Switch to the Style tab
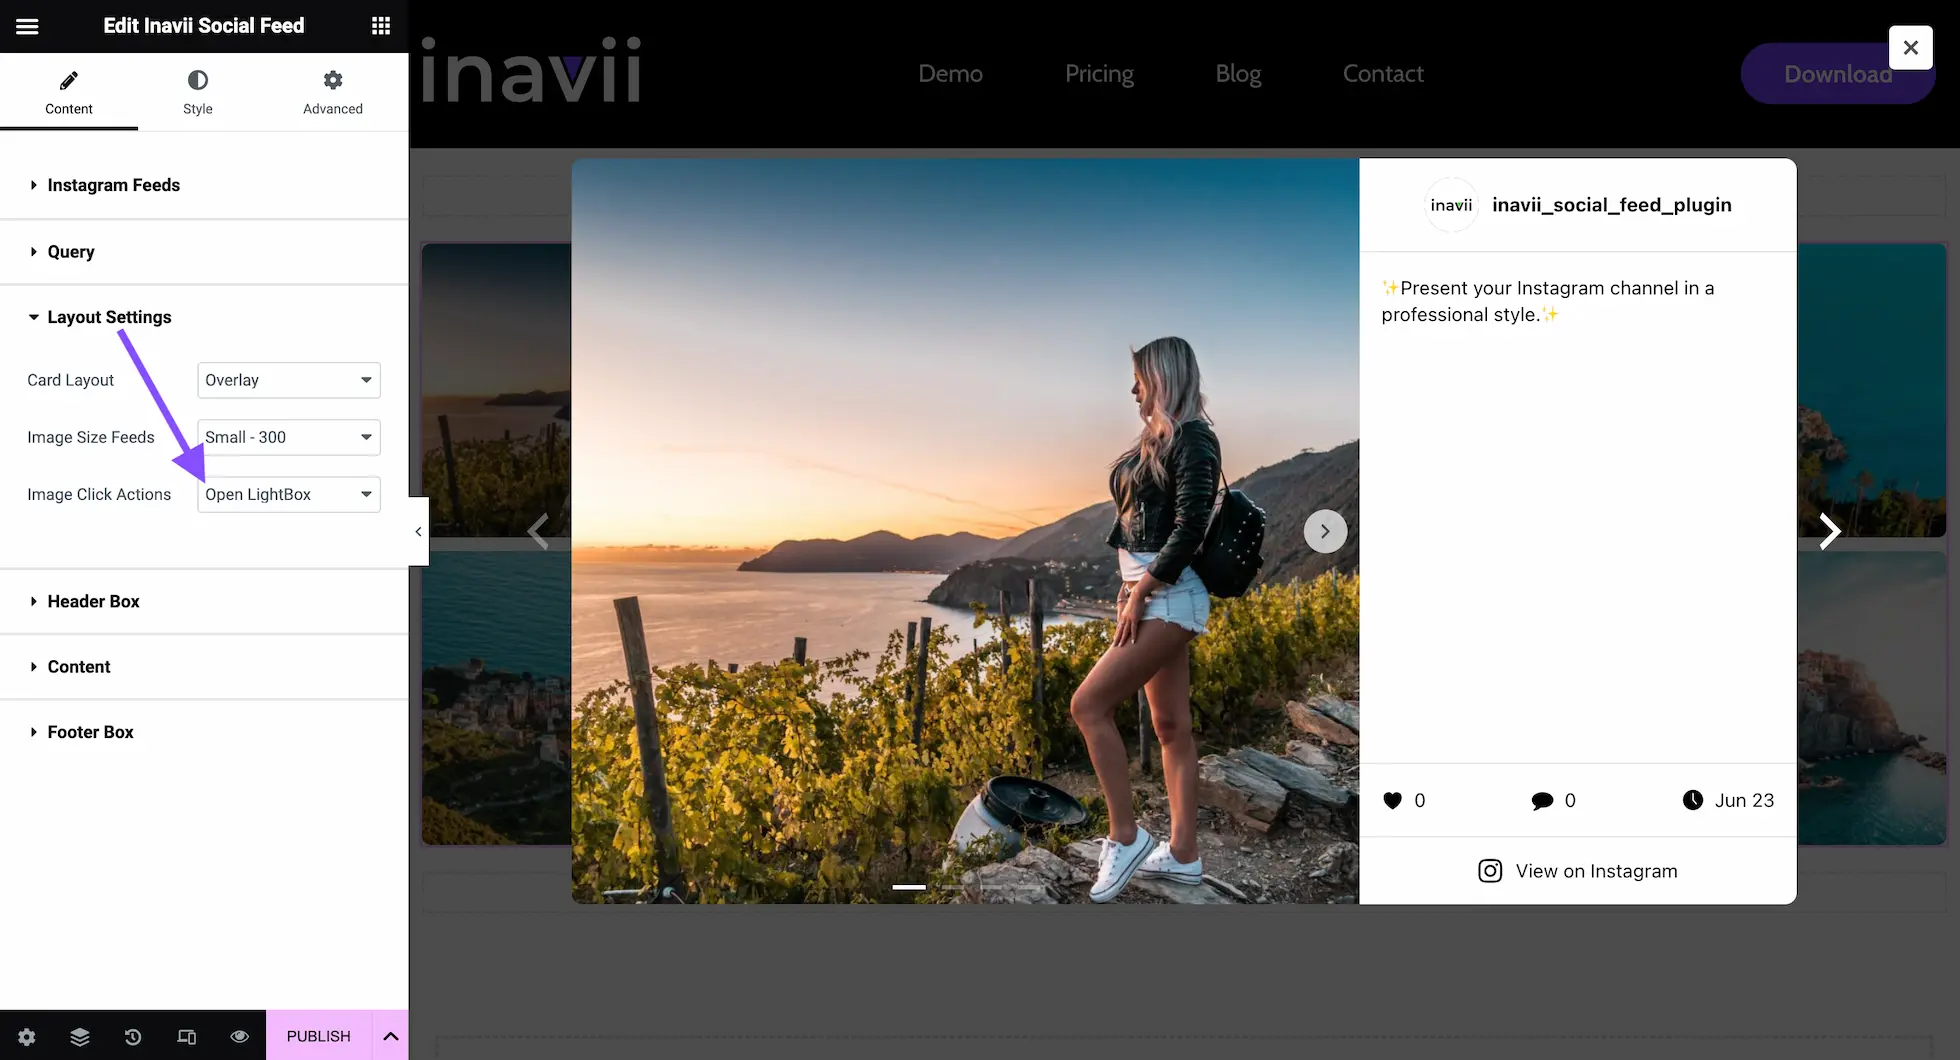Image resolution: width=1960 pixels, height=1060 pixels. [x=198, y=92]
